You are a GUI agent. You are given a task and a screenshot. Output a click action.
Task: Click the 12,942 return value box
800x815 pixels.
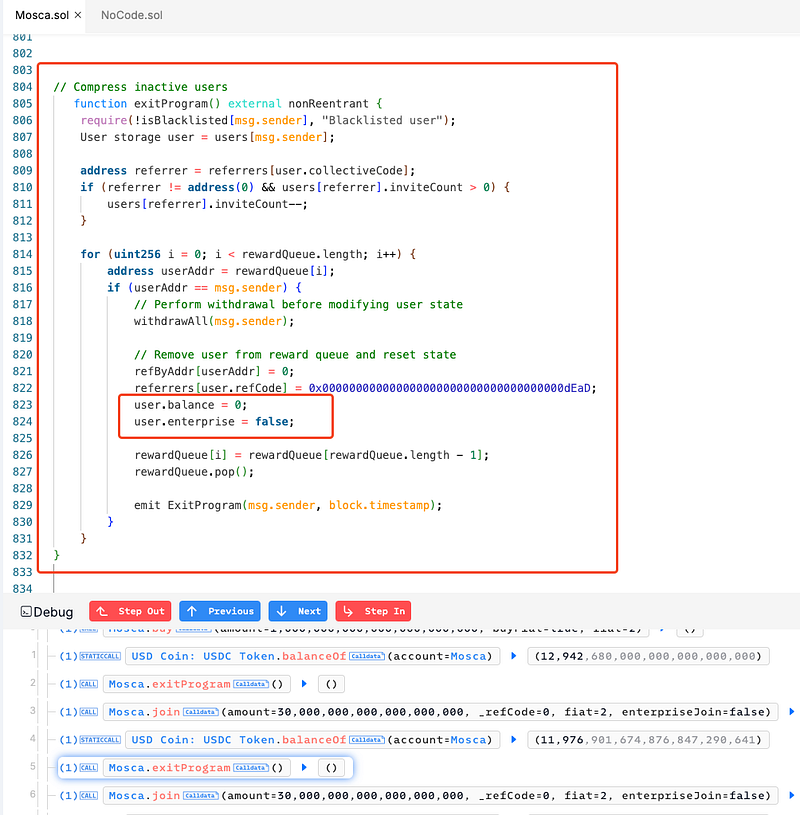coord(648,656)
